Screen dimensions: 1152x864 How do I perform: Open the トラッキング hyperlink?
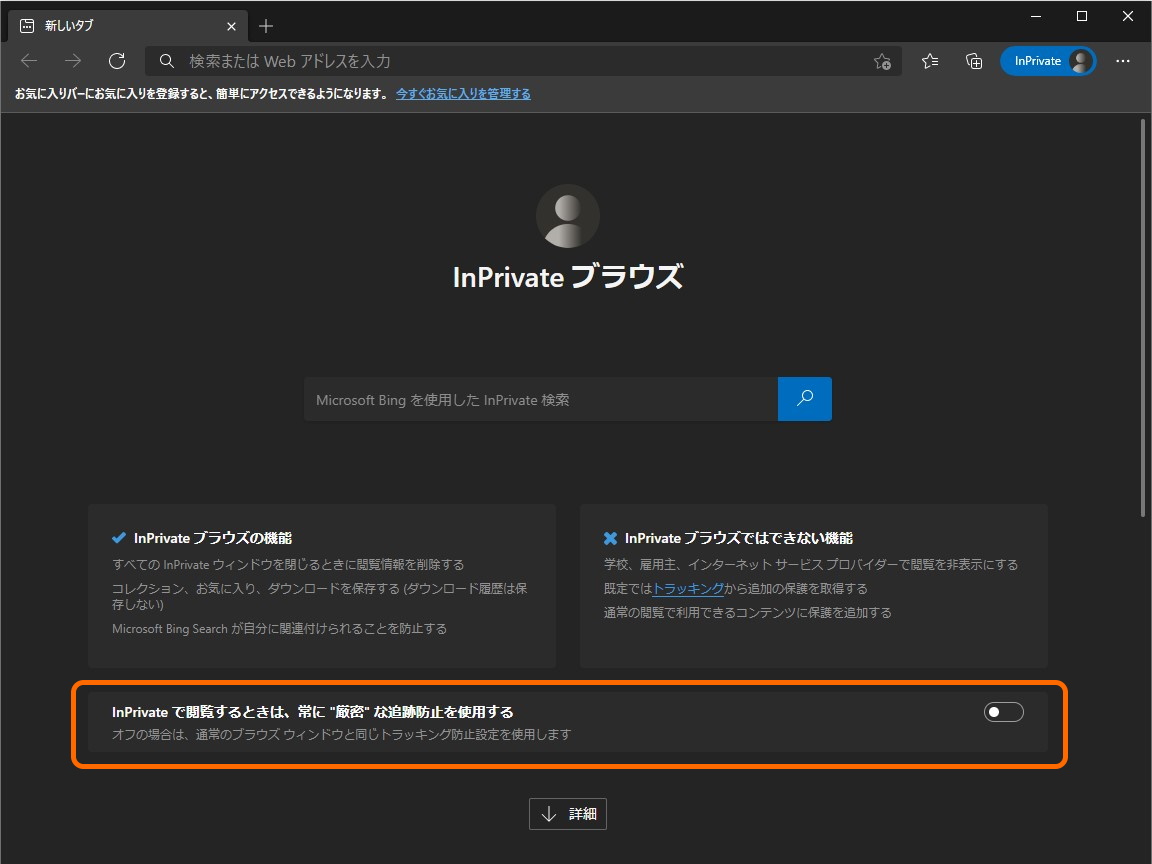[689, 588]
